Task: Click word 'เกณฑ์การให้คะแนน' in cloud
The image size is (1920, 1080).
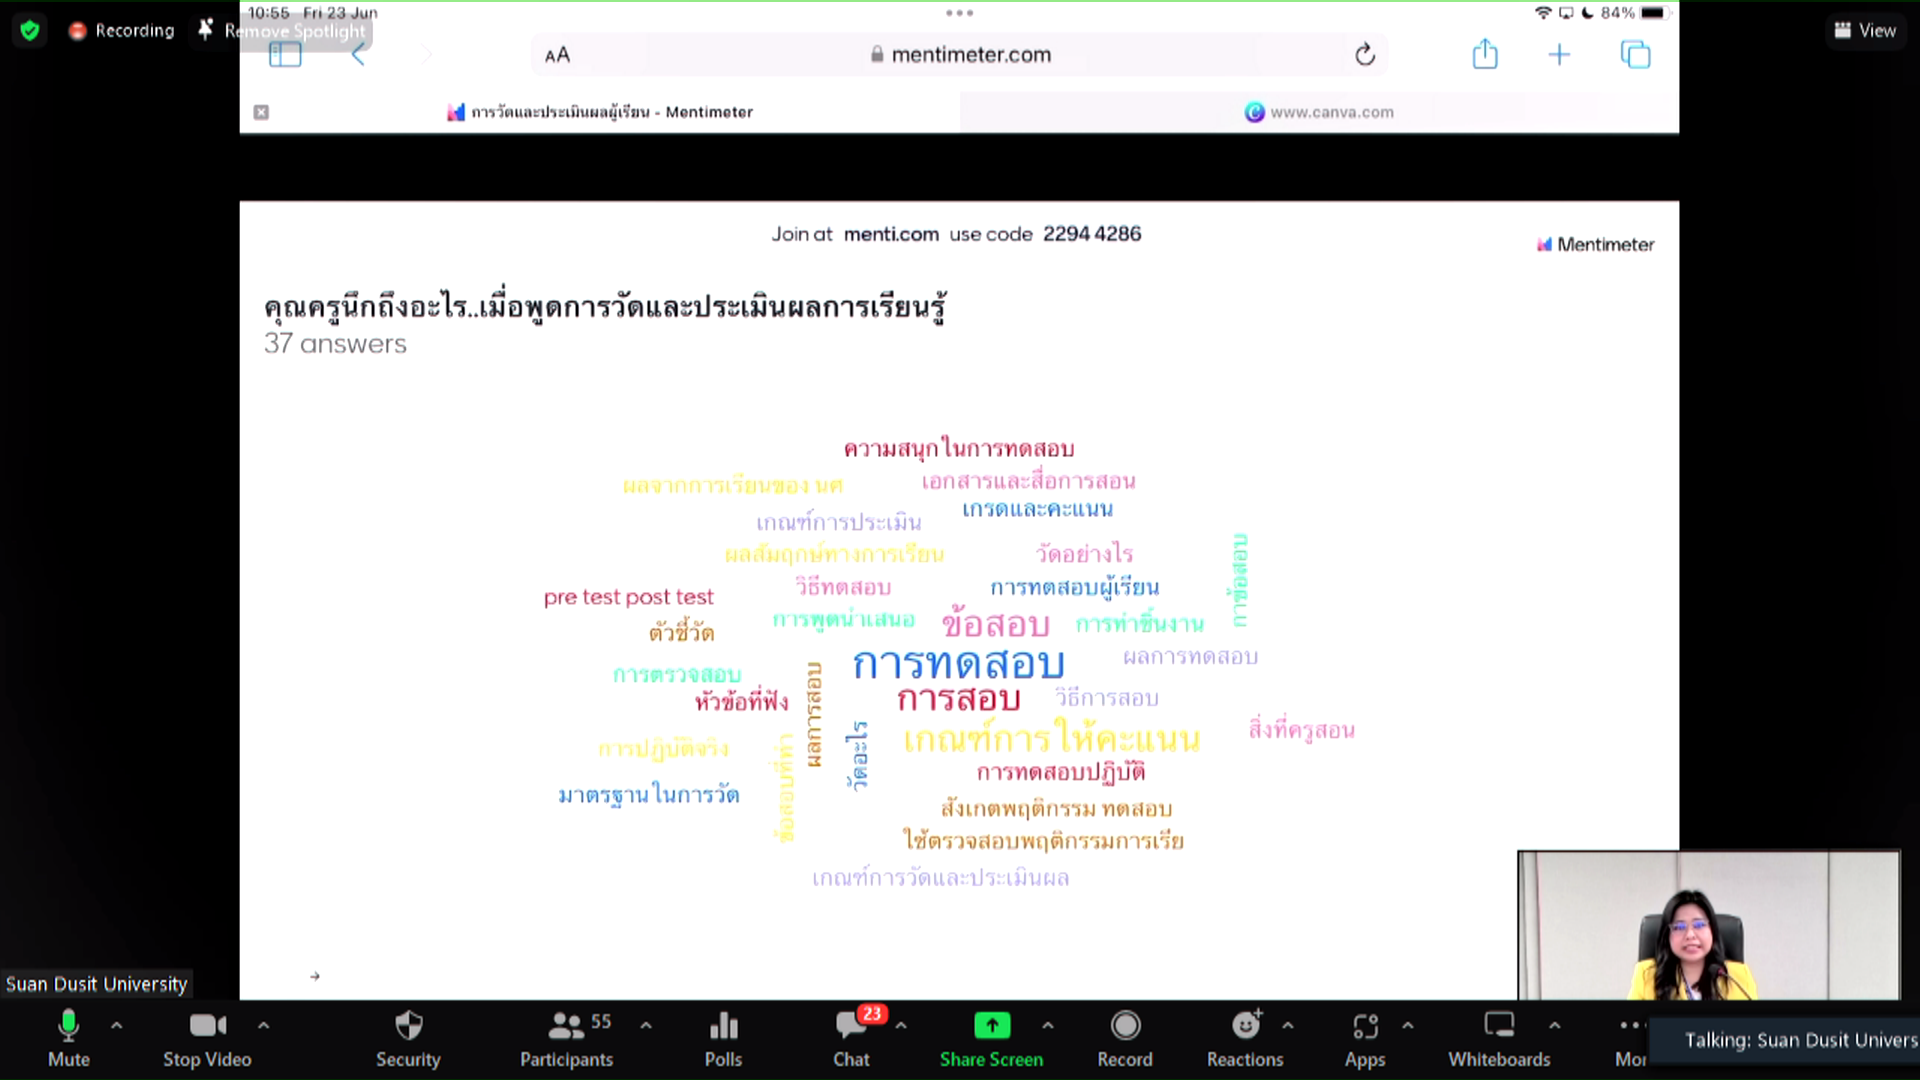Action: point(1051,739)
